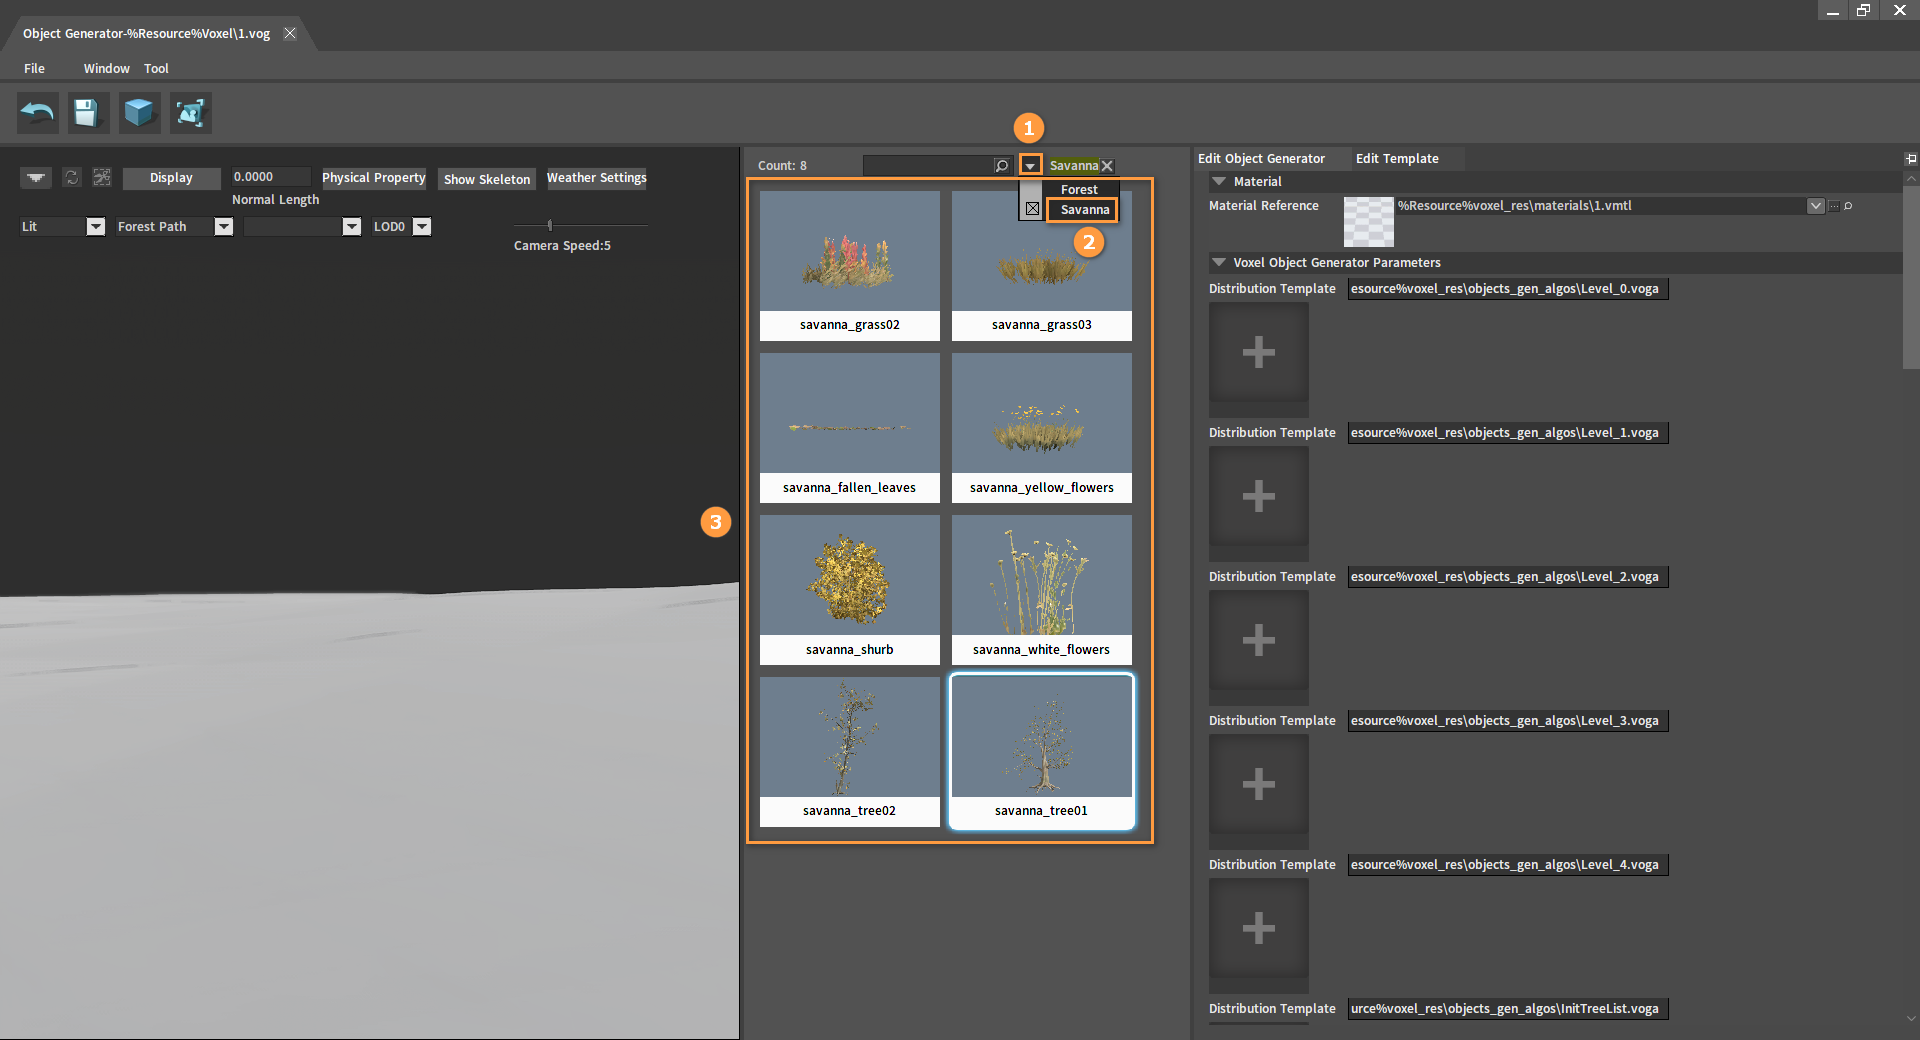Viewport: 1920px width, 1040px height.
Task: Click the blue cube toolbar icon
Action: (139, 113)
